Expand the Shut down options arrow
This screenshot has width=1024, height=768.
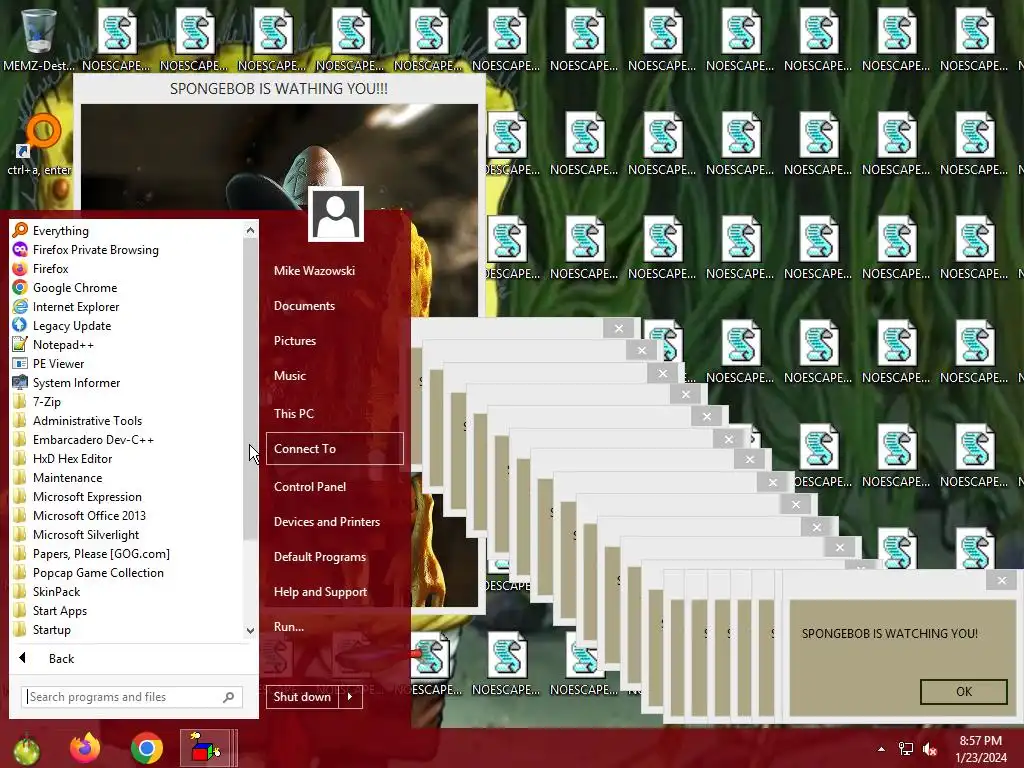(x=350, y=697)
